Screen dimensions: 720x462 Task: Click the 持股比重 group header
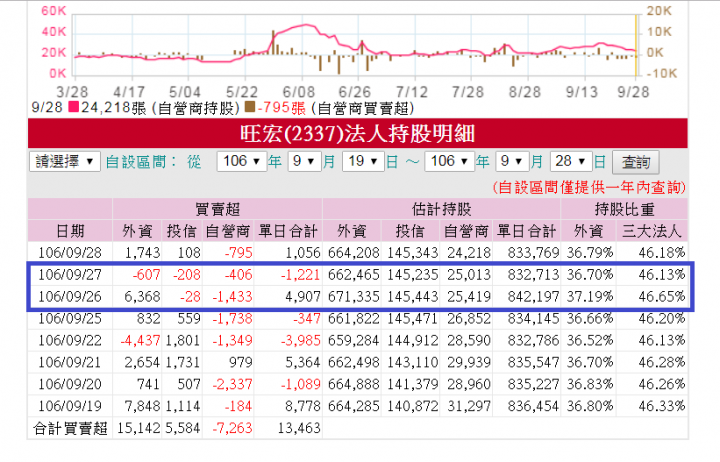coord(624,209)
